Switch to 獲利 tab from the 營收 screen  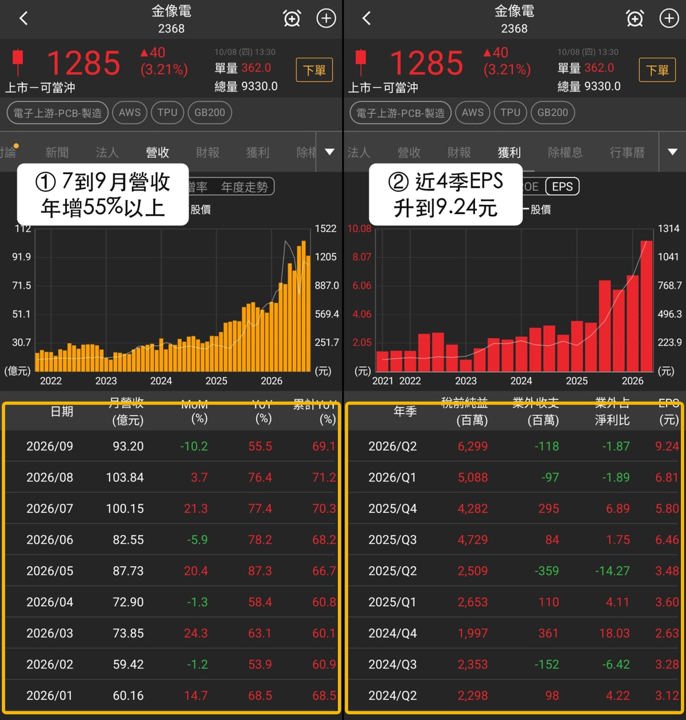pos(258,152)
